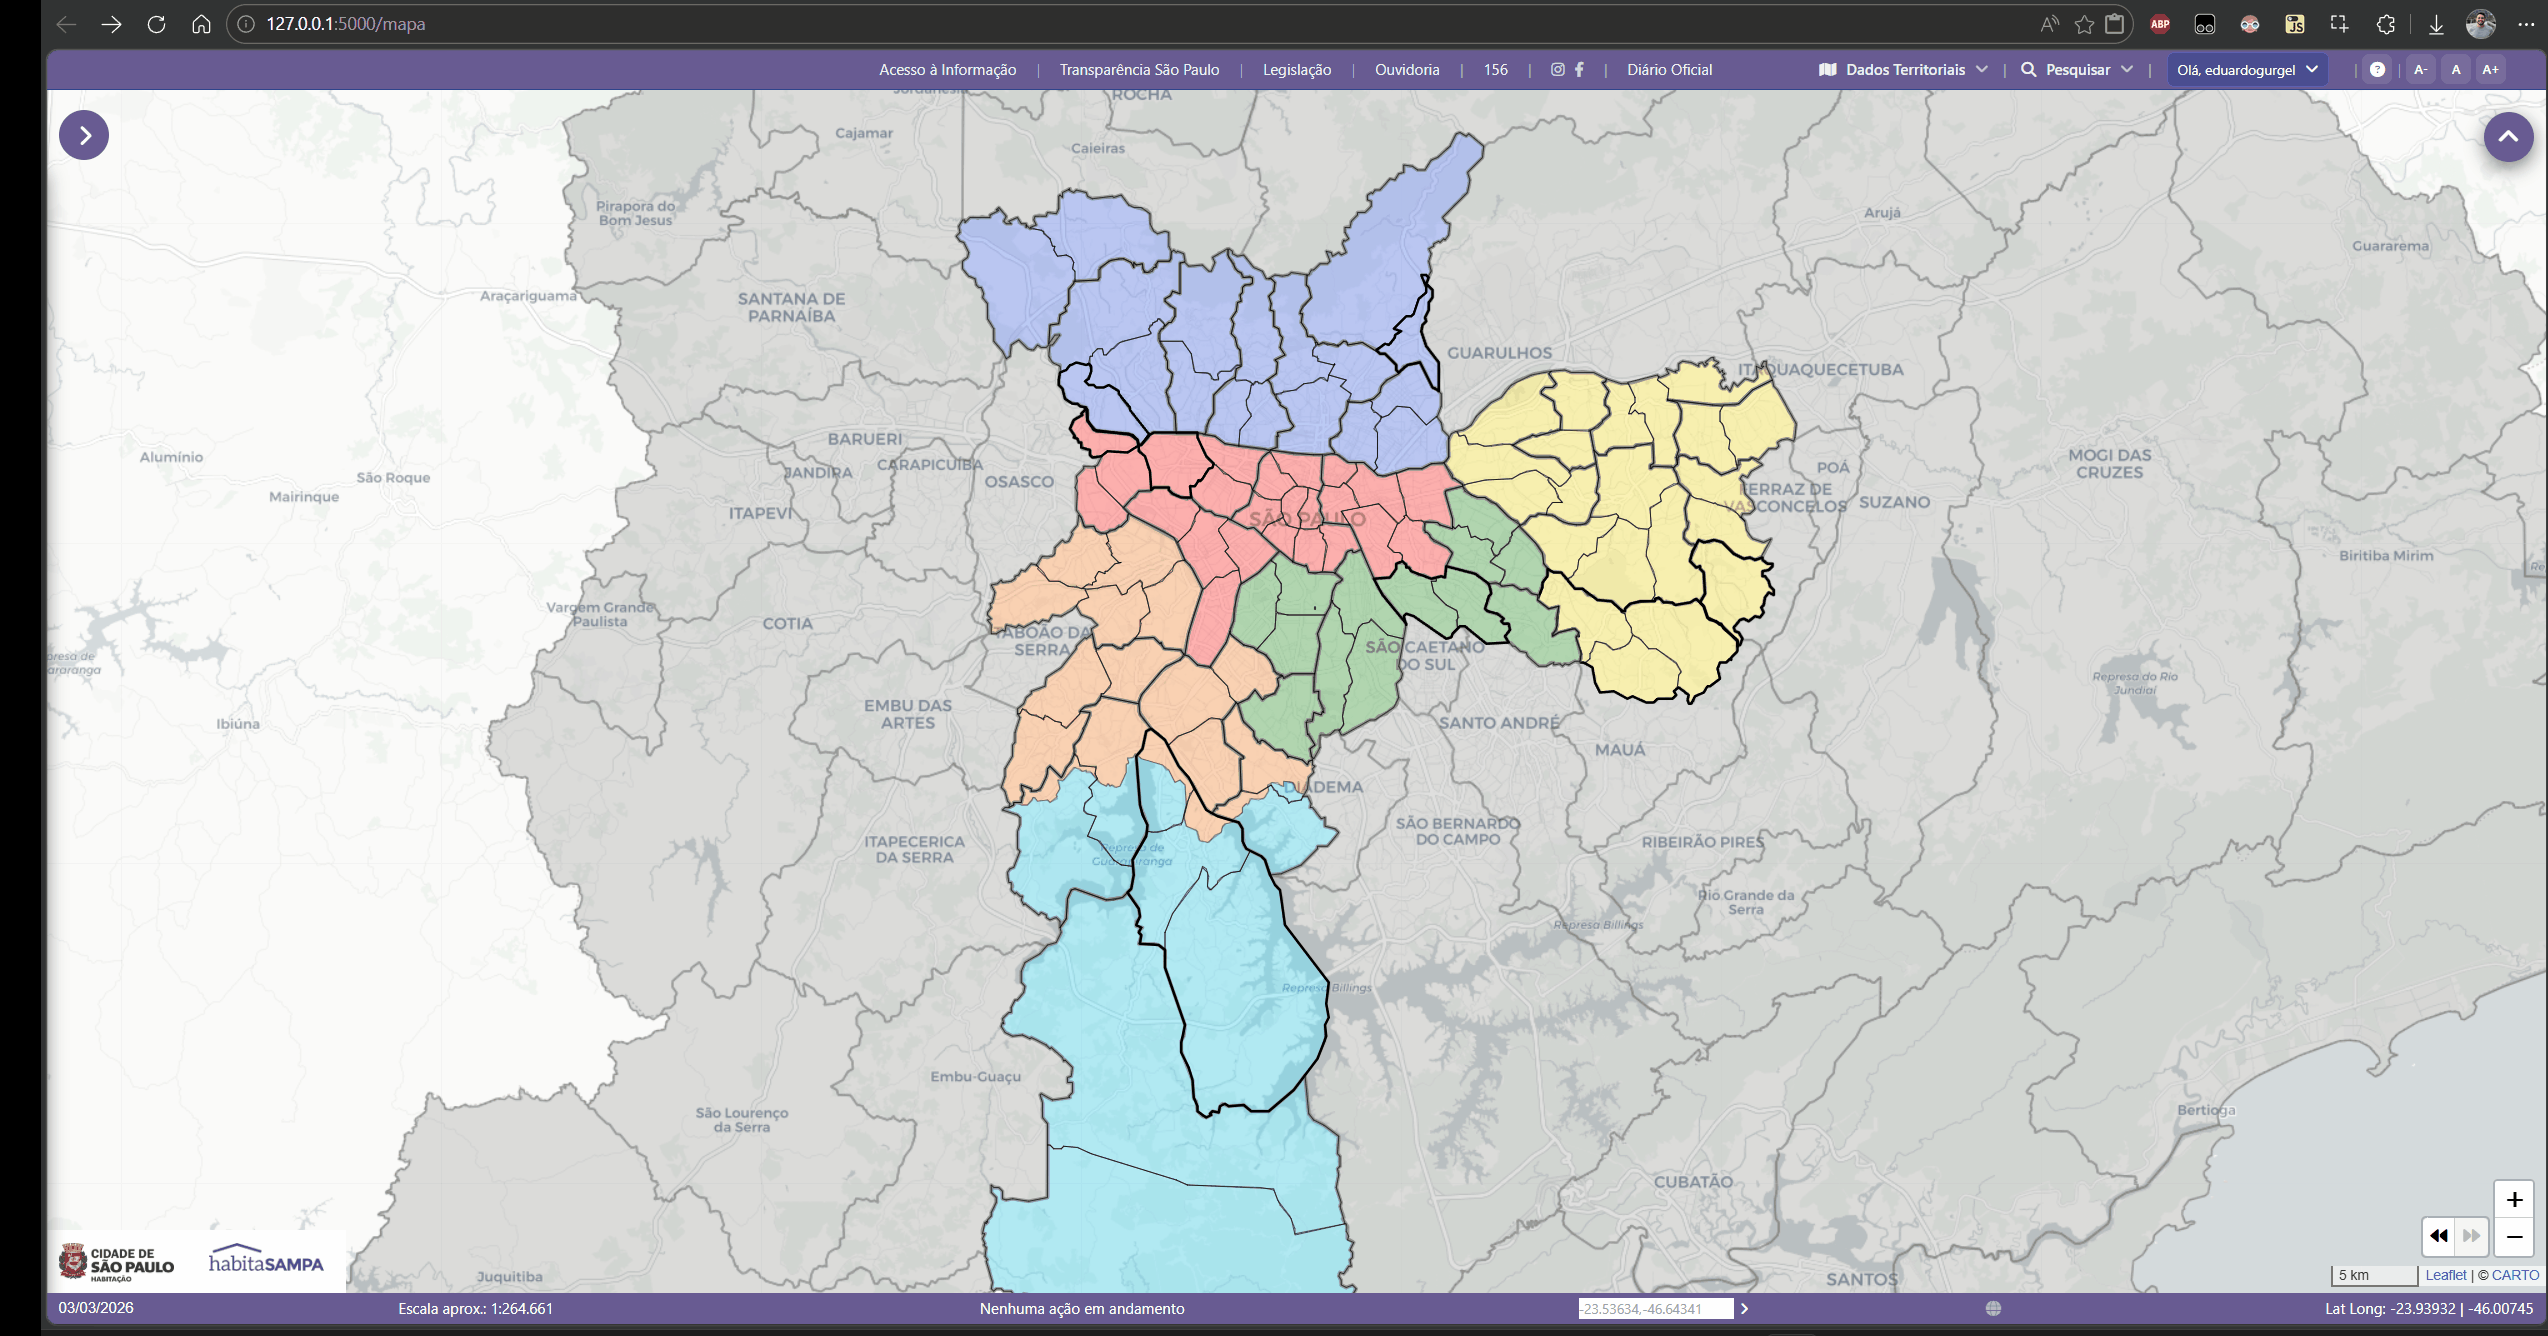Image resolution: width=2548 pixels, height=1336 pixels.
Task: Zoom in the map with plus button
Action: (2514, 1199)
